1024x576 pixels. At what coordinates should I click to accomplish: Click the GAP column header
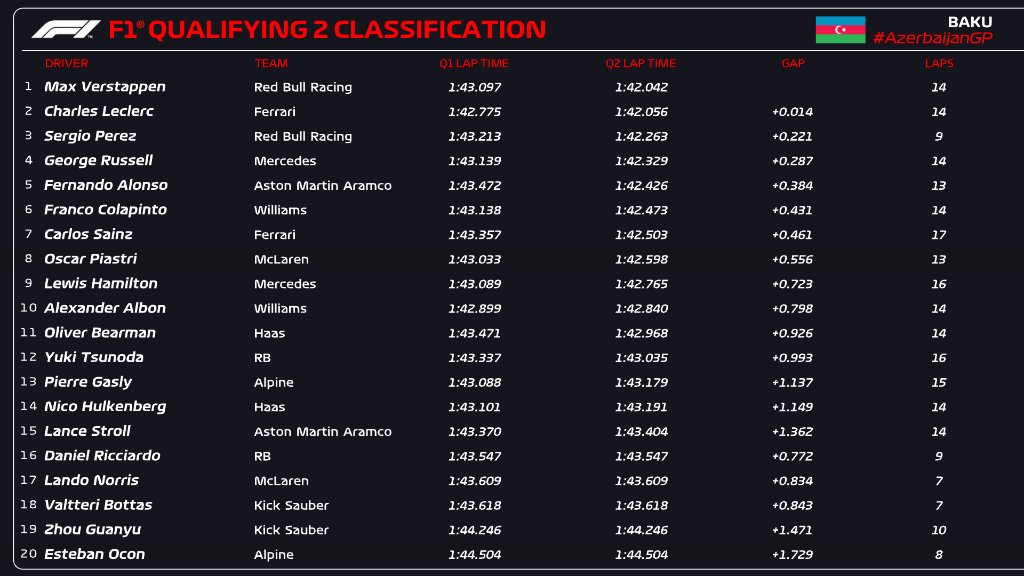(793, 63)
